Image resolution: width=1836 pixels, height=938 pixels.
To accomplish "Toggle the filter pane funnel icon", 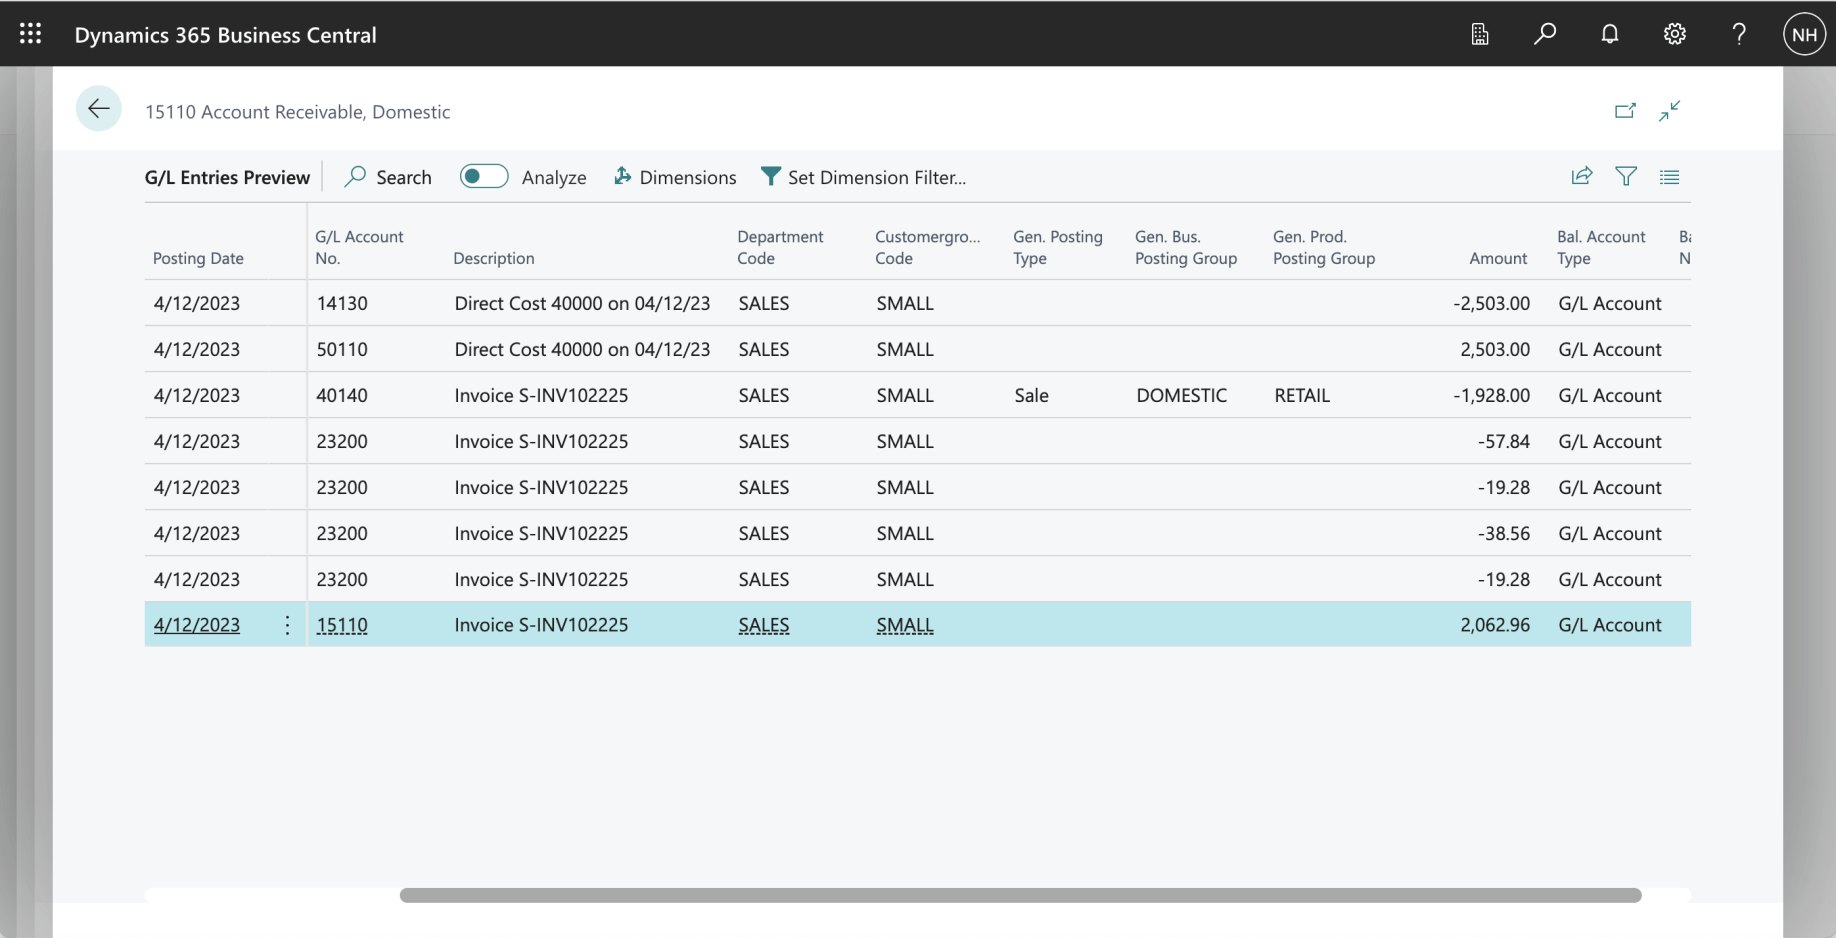I will pyautogui.click(x=1626, y=177).
